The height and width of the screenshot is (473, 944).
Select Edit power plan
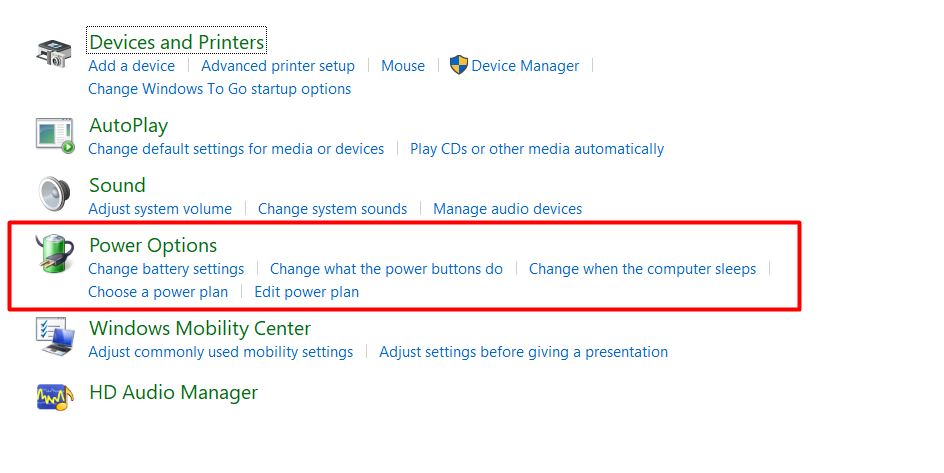[x=306, y=292]
